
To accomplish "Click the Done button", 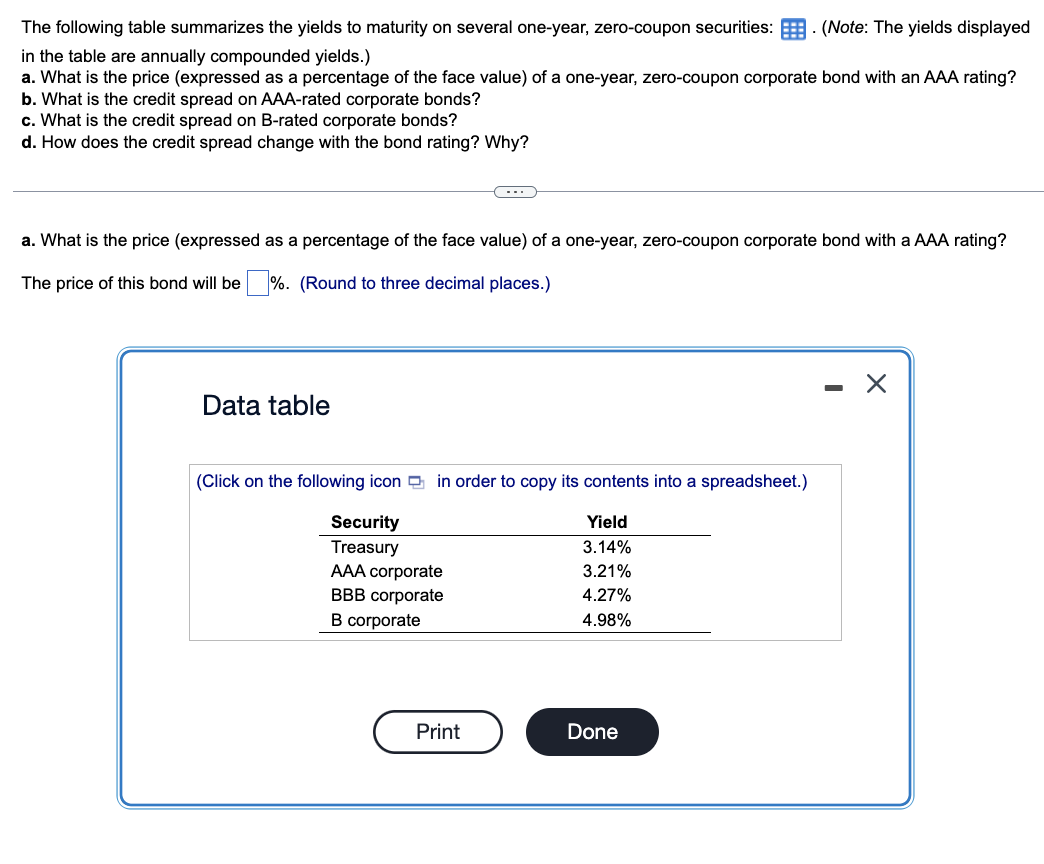I will pyautogui.click(x=592, y=732).
